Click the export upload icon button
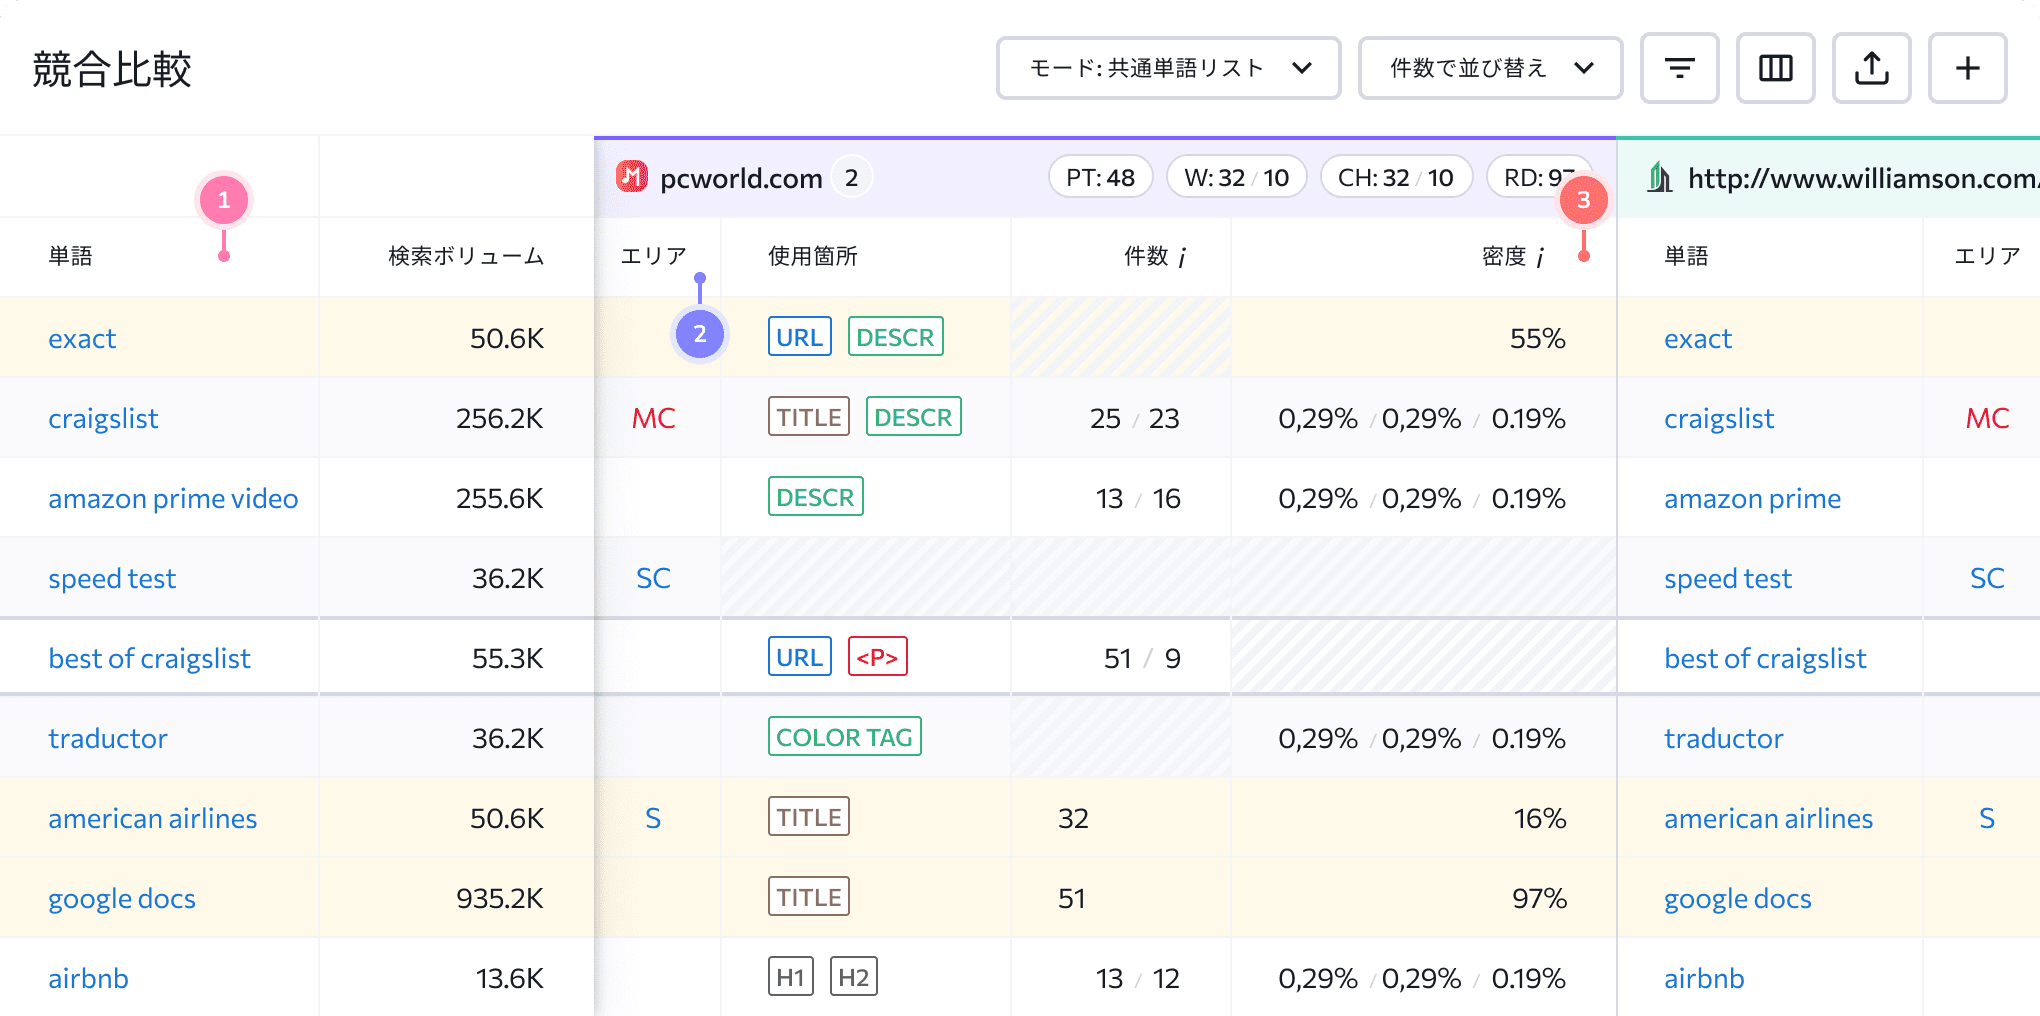 [x=1871, y=68]
